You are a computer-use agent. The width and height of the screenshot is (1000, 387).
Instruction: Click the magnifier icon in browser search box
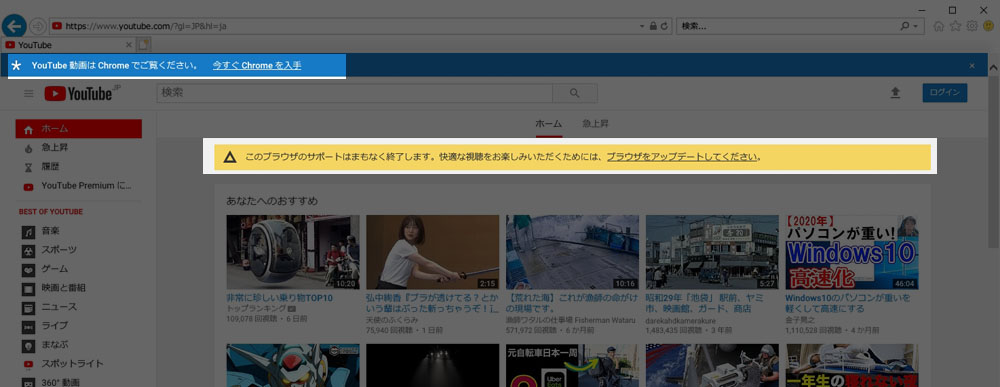click(904, 26)
